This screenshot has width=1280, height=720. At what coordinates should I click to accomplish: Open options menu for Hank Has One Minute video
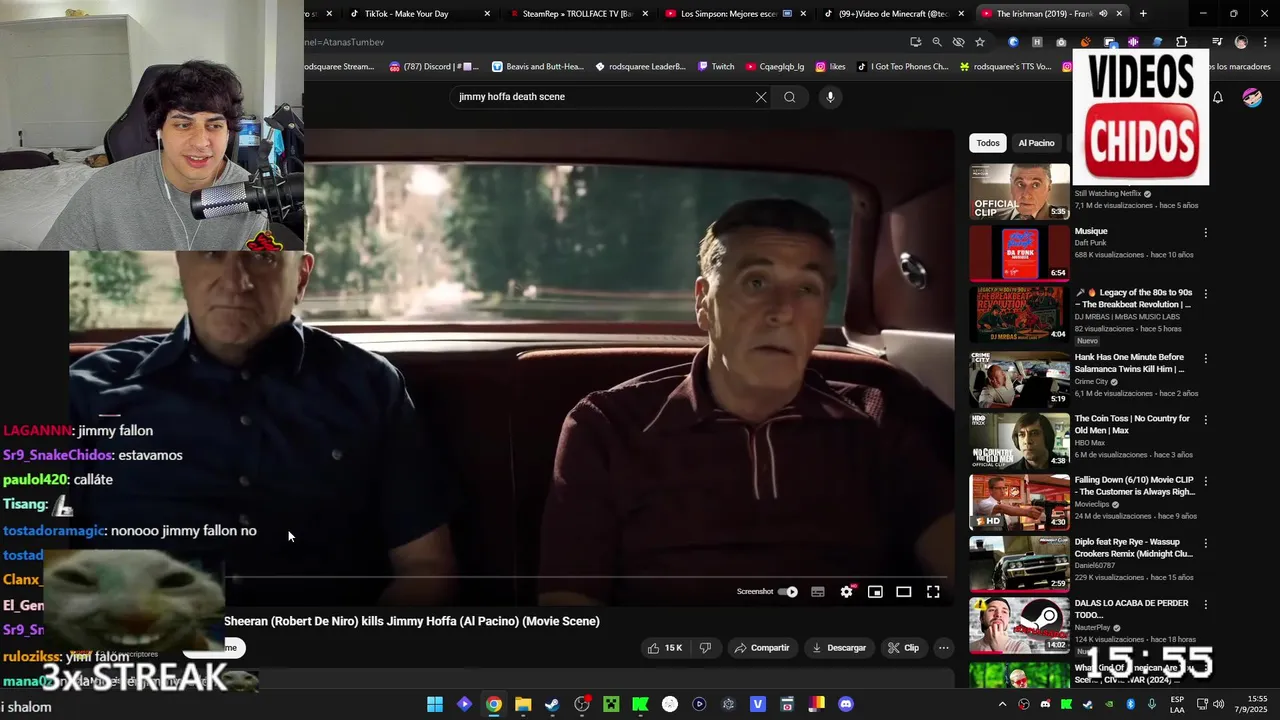coord(1205,358)
